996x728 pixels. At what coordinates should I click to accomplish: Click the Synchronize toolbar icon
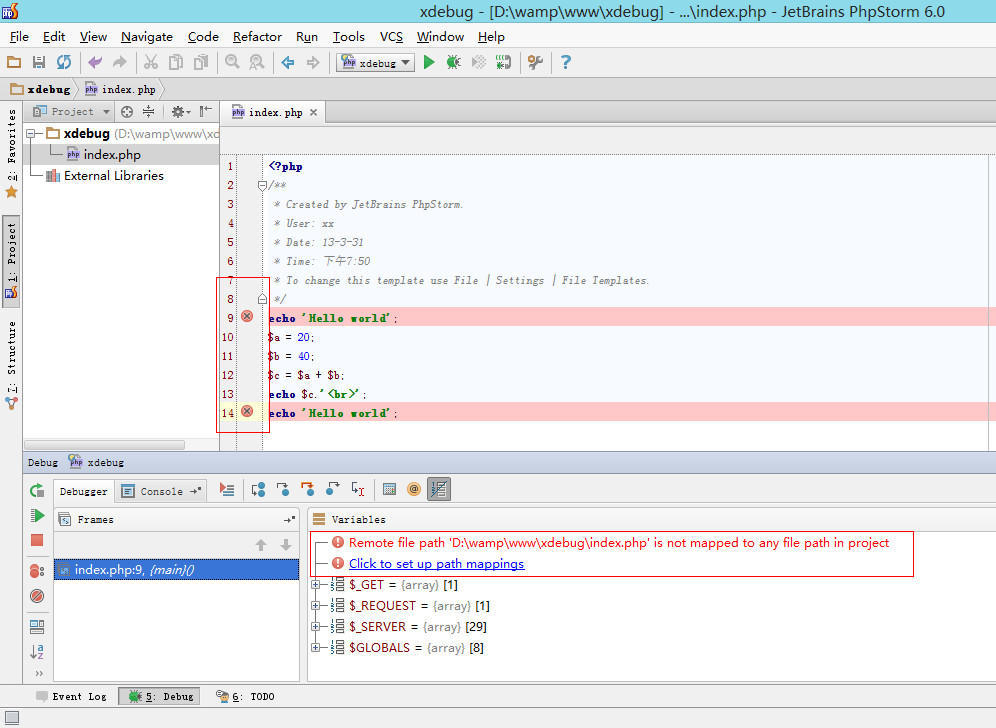64,62
